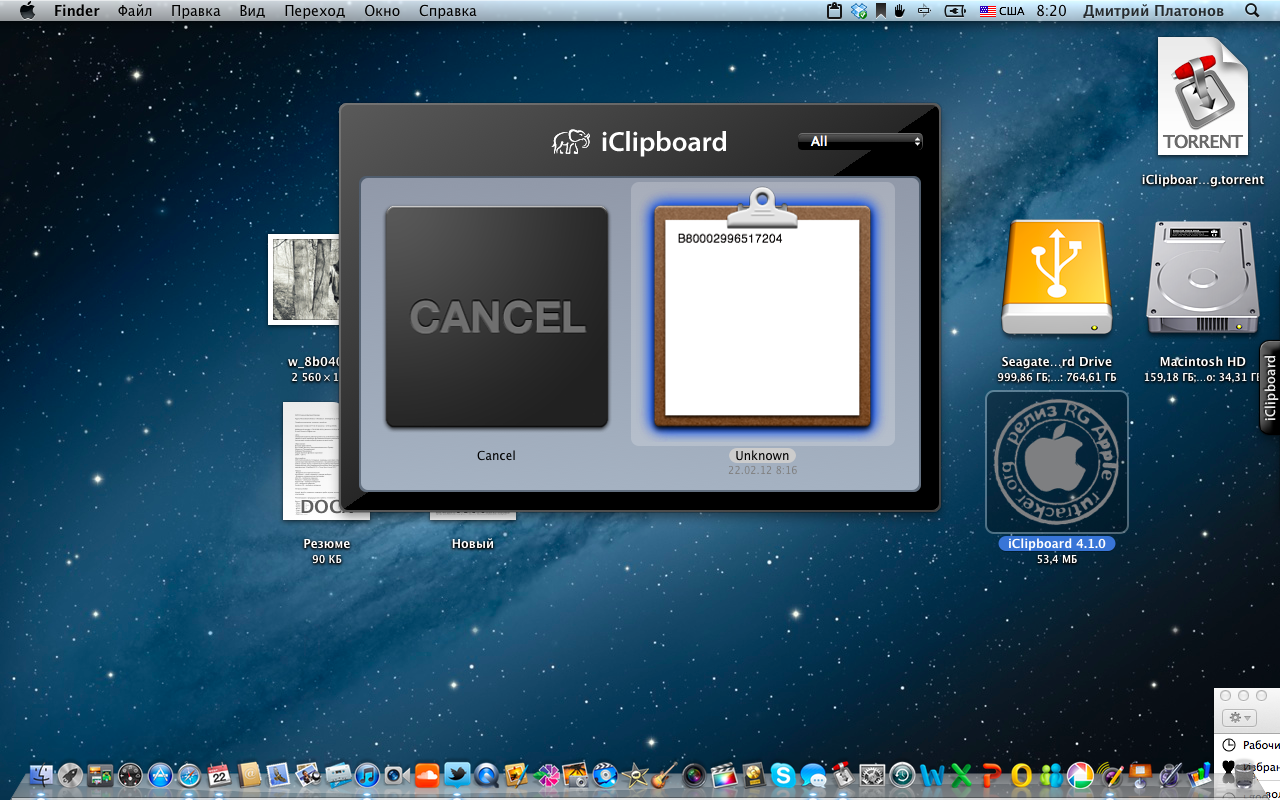The height and width of the screenshot is (800, 1280).
Task: Select the Seagate external drive icon
Action: (1057, 277)
